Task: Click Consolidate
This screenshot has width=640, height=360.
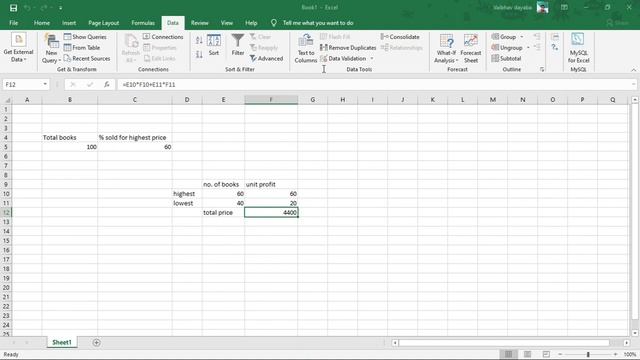Action: click(x=400, y=37)
